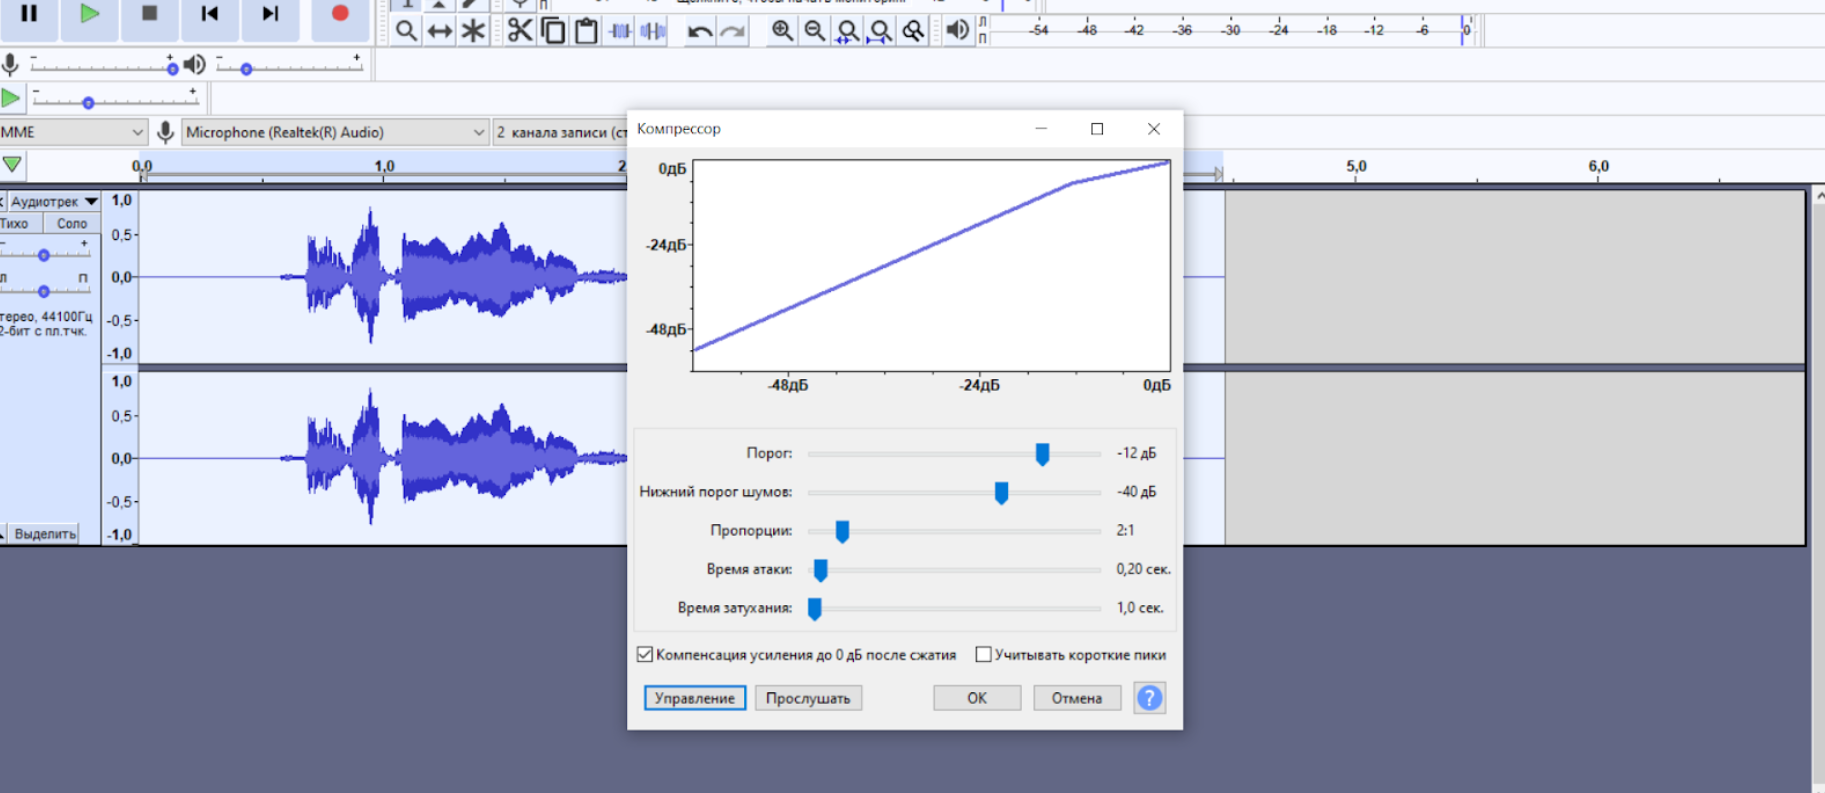Zoom in on the waveform
The height and width of the screenshot is (793, 1825).
tap(782, 31)
